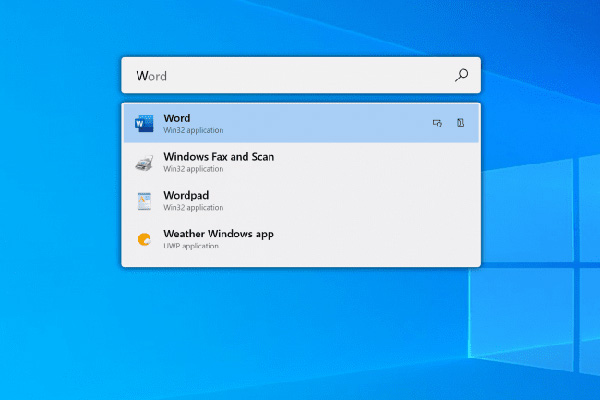The image size is (600, 400).
Task: Click the orange Weather app icon
Action: (144, 239)
